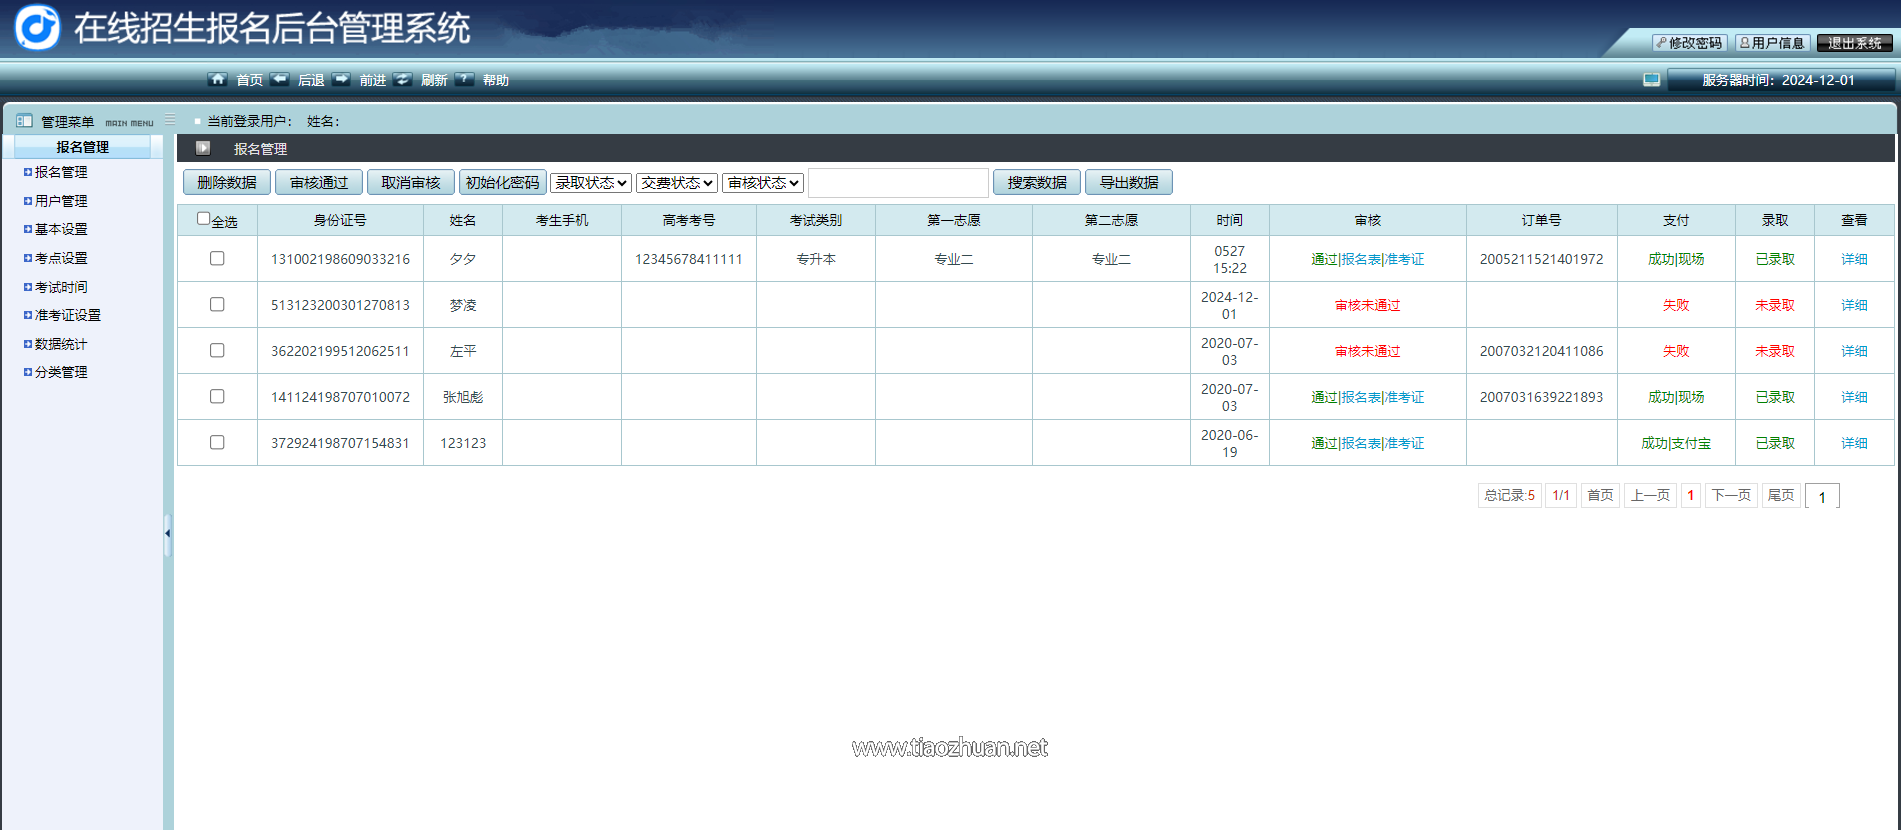Open 分类管理 in the sidebar menu
This screenshot has width=1901, height=830.
61,372
